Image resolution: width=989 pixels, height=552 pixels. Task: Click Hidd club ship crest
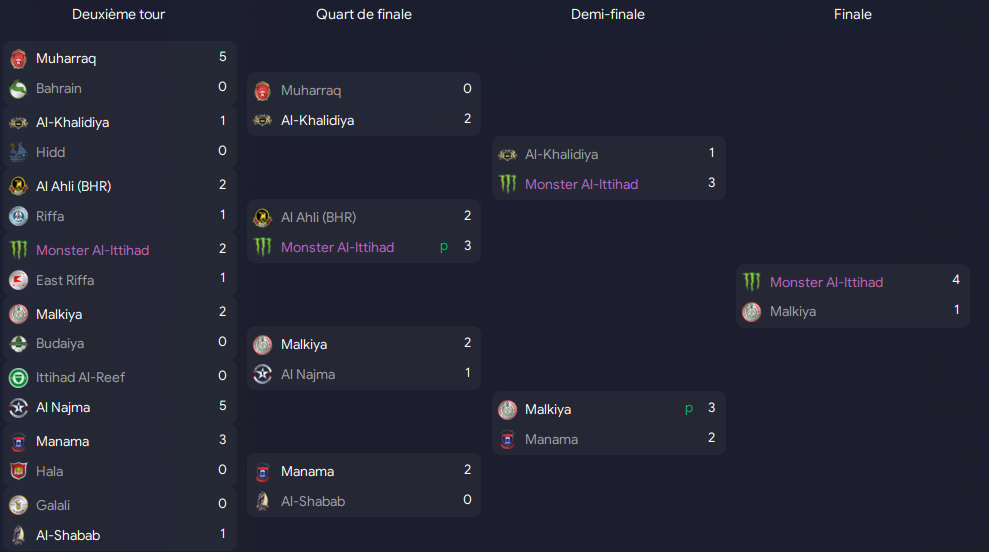[18, 152]
